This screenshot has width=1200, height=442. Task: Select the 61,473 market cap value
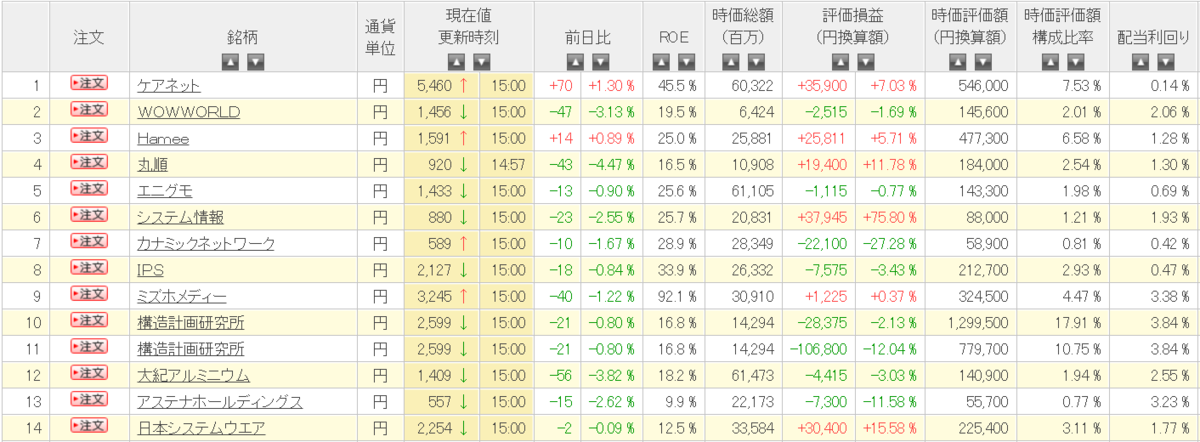[x=743, y=375]
